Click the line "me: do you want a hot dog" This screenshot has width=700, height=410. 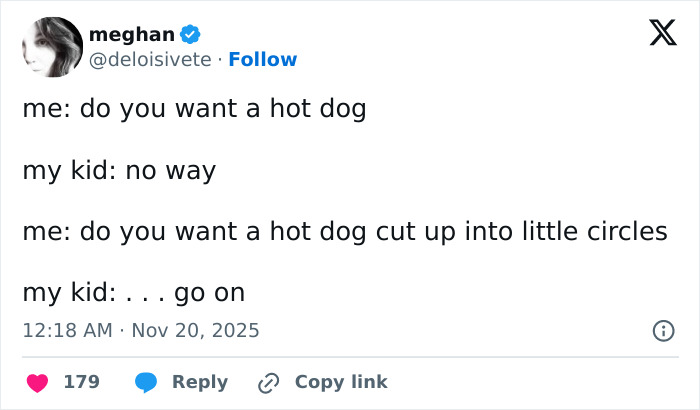(x=194, y=108)
